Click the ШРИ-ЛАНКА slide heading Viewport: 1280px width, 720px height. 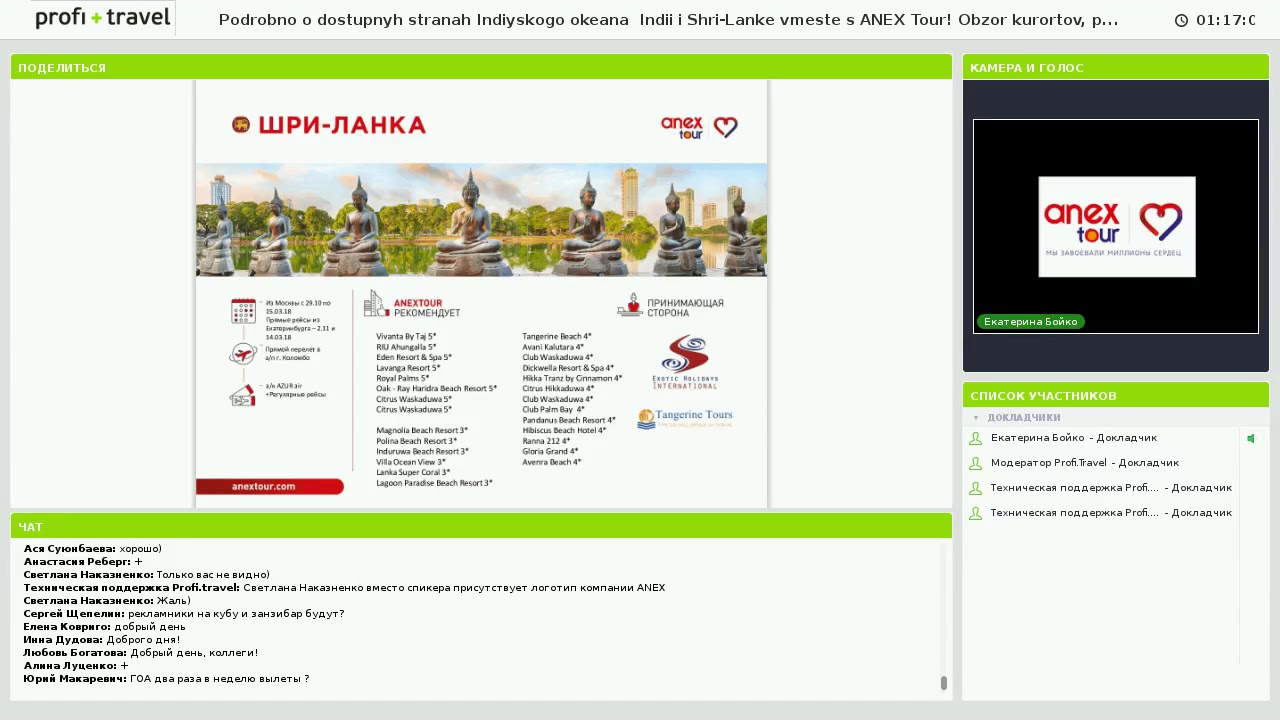coord(342,125)
